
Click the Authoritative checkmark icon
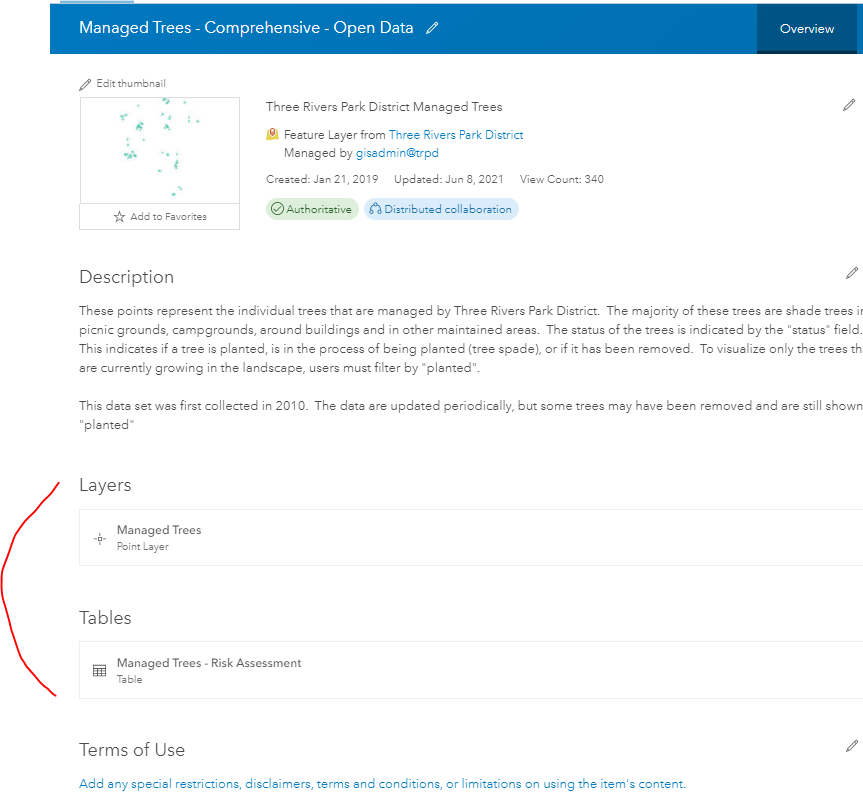(277, 209)
